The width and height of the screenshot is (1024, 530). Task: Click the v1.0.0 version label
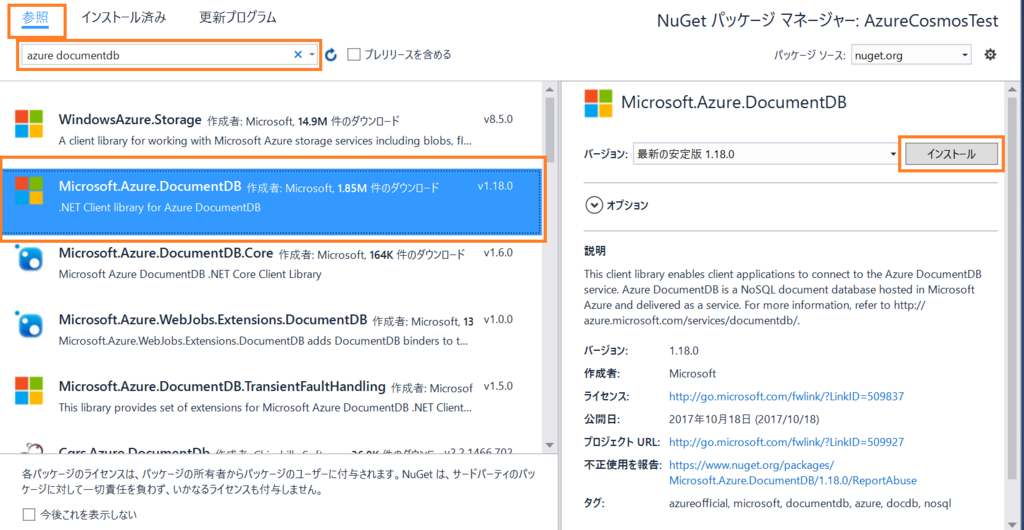pos(498,319)
